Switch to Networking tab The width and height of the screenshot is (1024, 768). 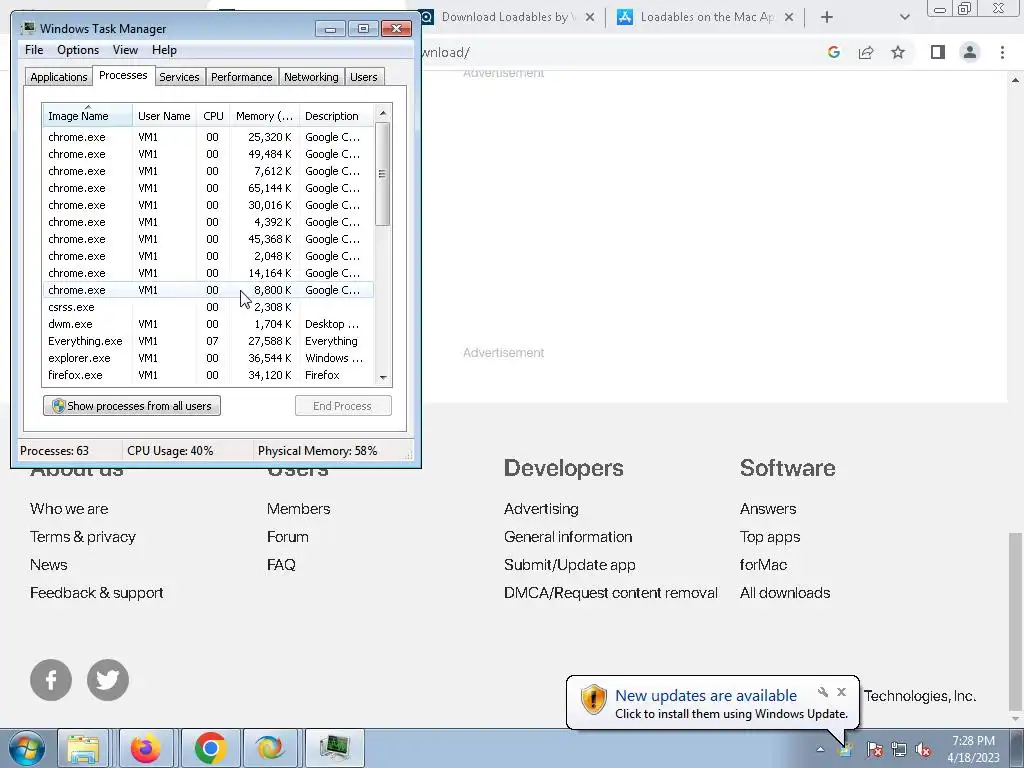coord(311,77)
